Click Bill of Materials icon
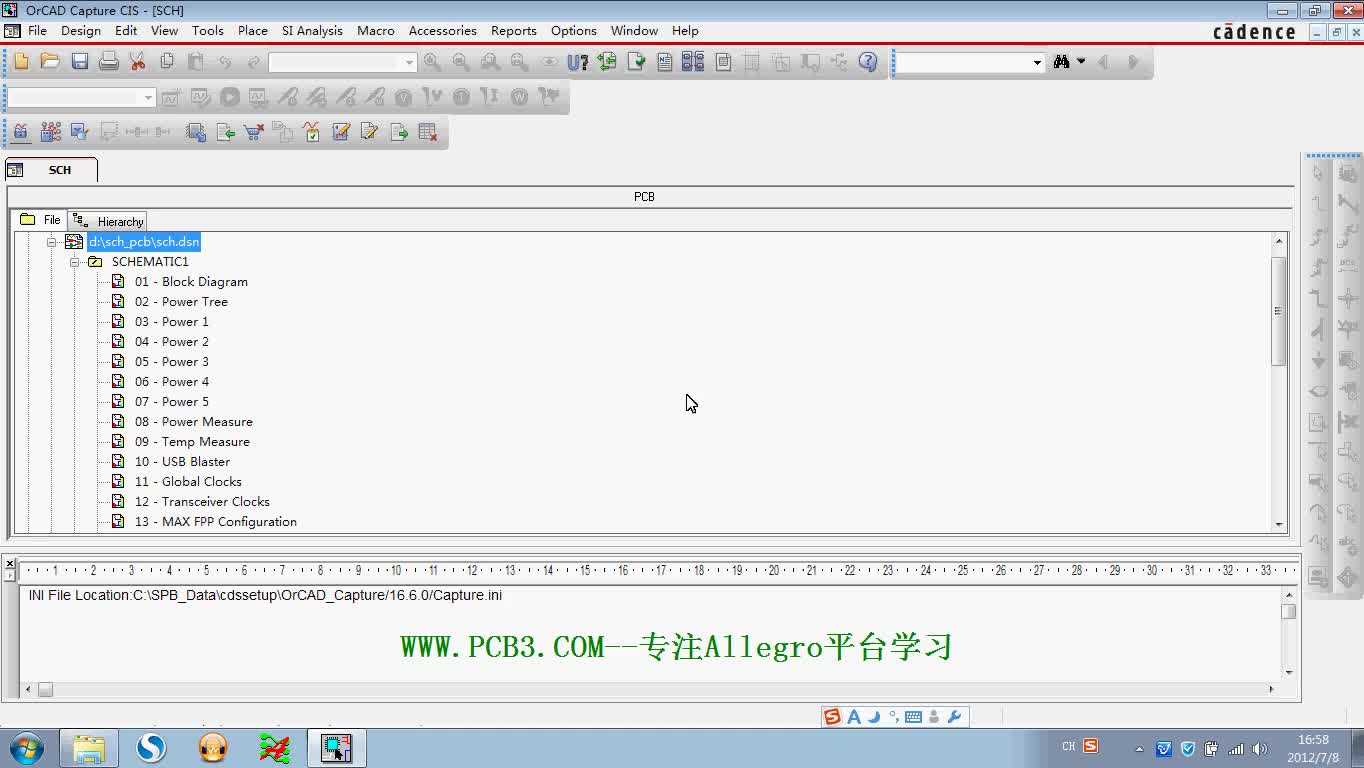 pos(723,62)
